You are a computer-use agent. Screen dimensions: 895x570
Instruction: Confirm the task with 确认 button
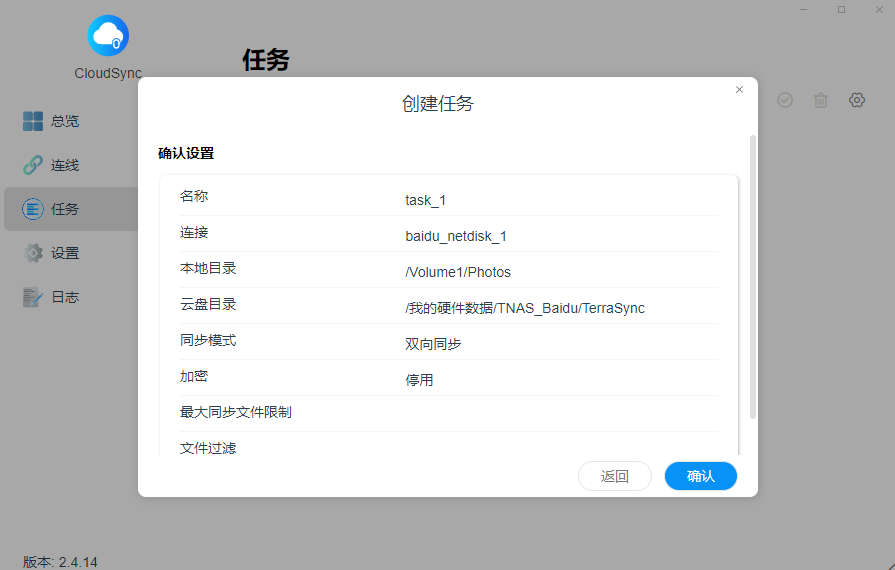[x=700, y=476]
